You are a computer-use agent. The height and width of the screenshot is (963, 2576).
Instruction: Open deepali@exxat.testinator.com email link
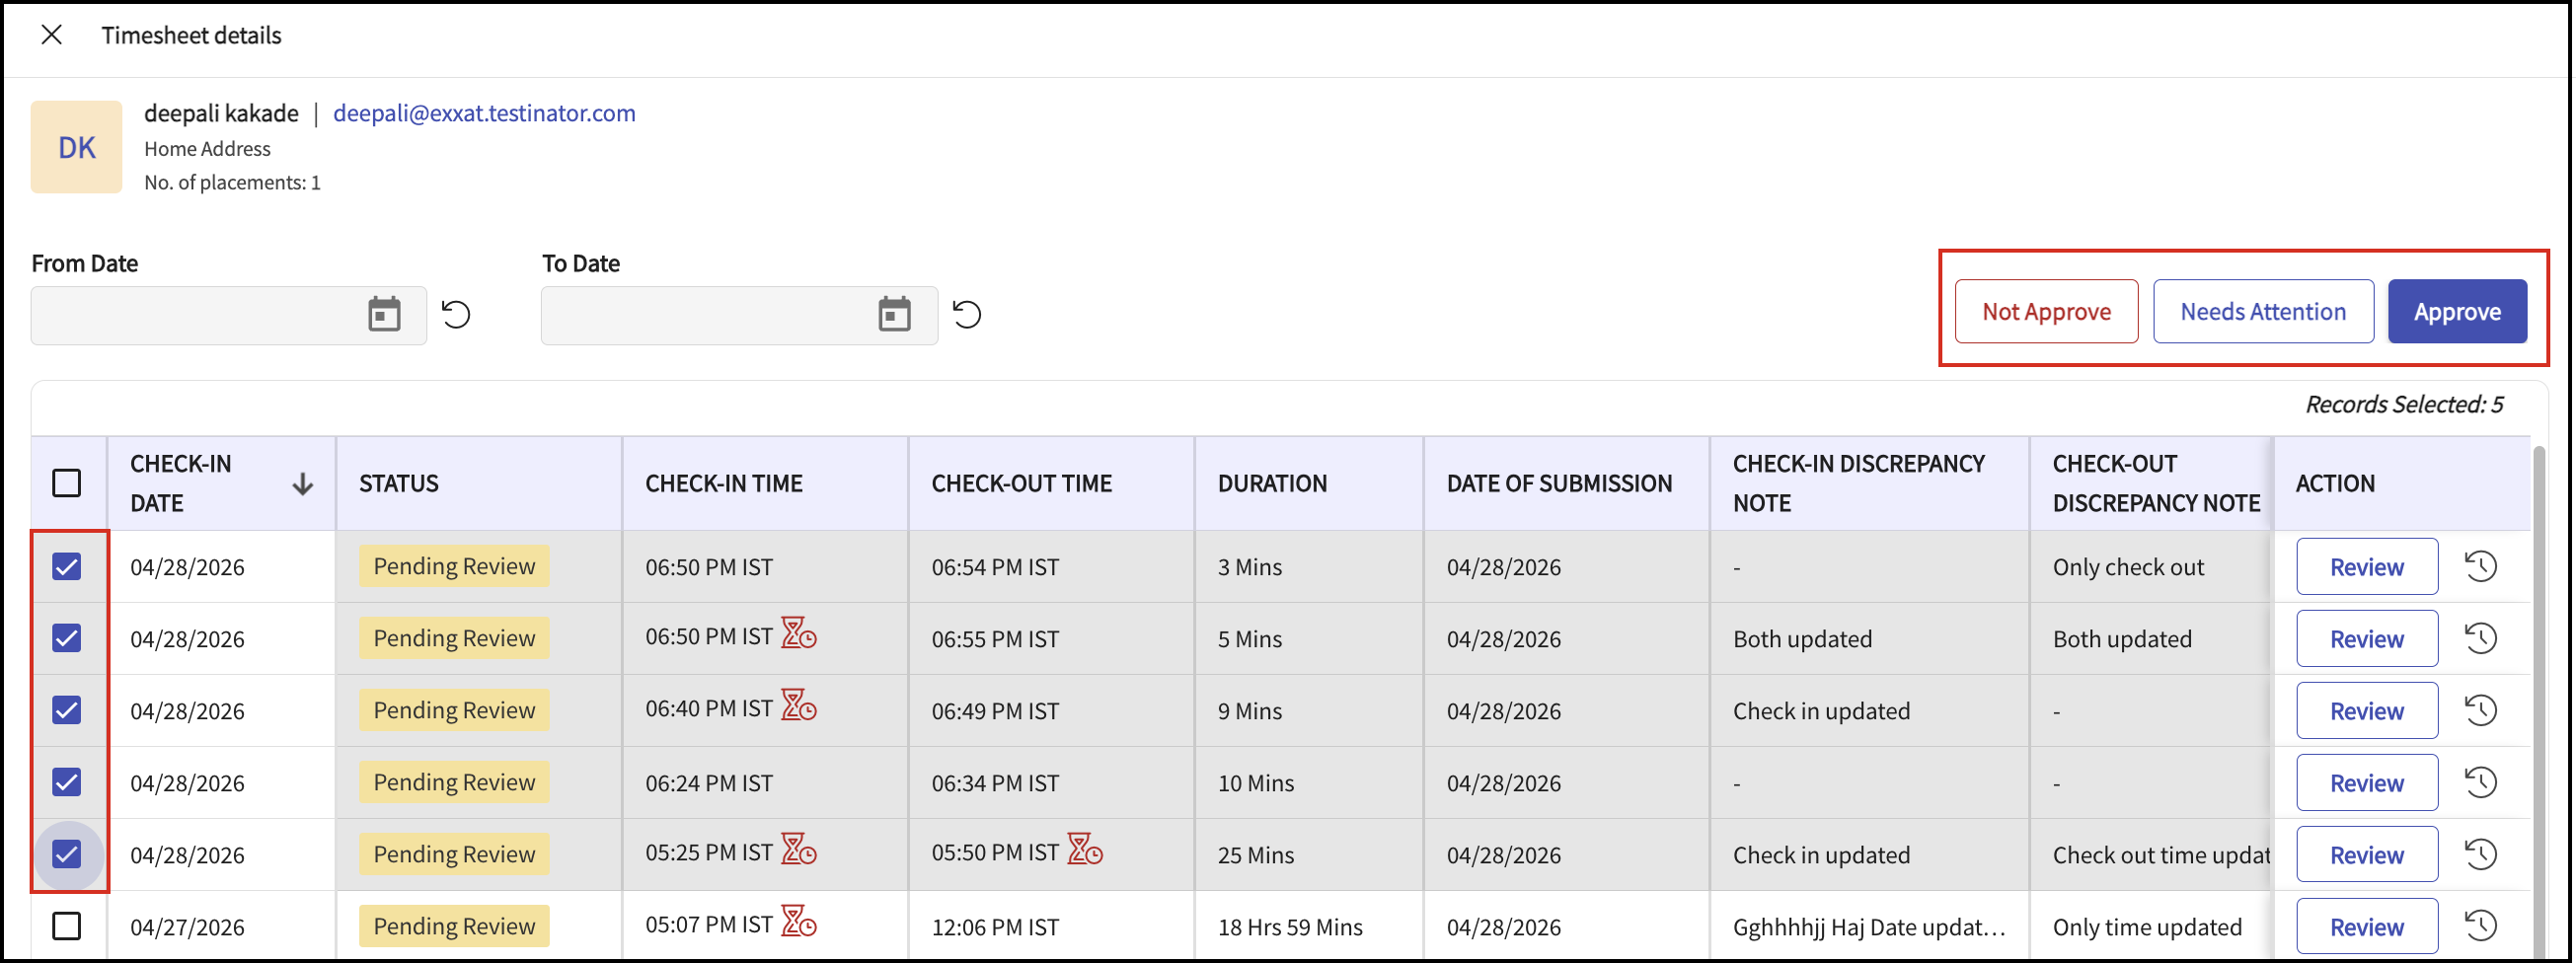pos(484,113)
